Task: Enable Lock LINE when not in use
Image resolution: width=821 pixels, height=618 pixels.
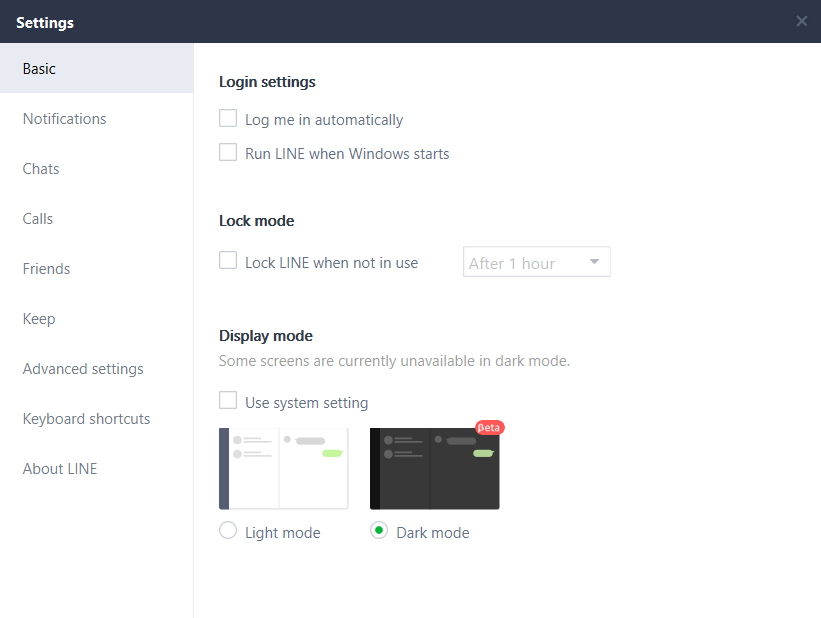Action: click(228, 262)
